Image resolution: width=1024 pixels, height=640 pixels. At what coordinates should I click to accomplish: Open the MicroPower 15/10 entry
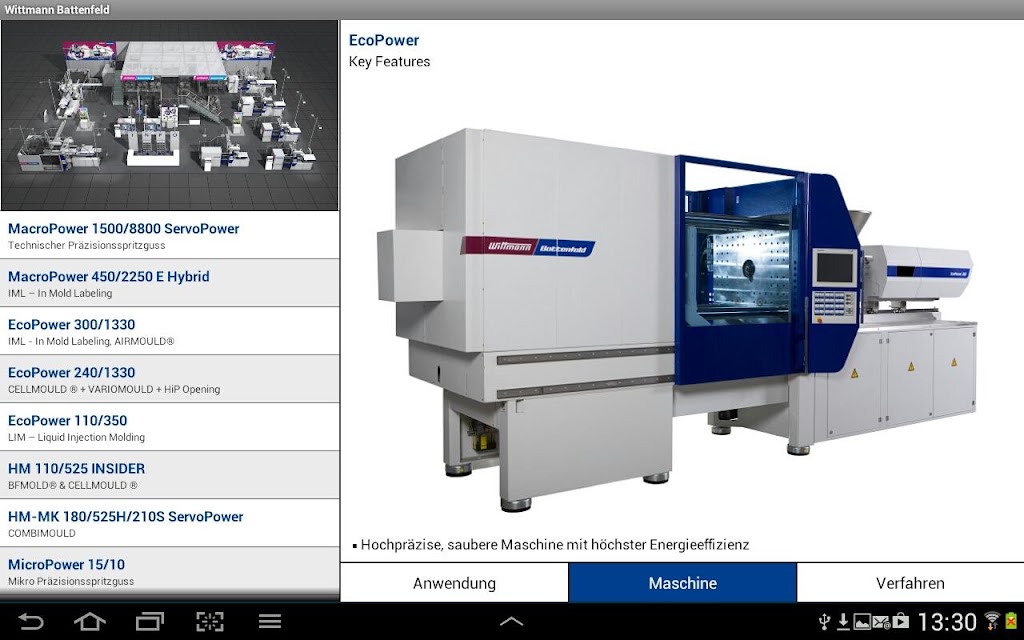[170, 571]
